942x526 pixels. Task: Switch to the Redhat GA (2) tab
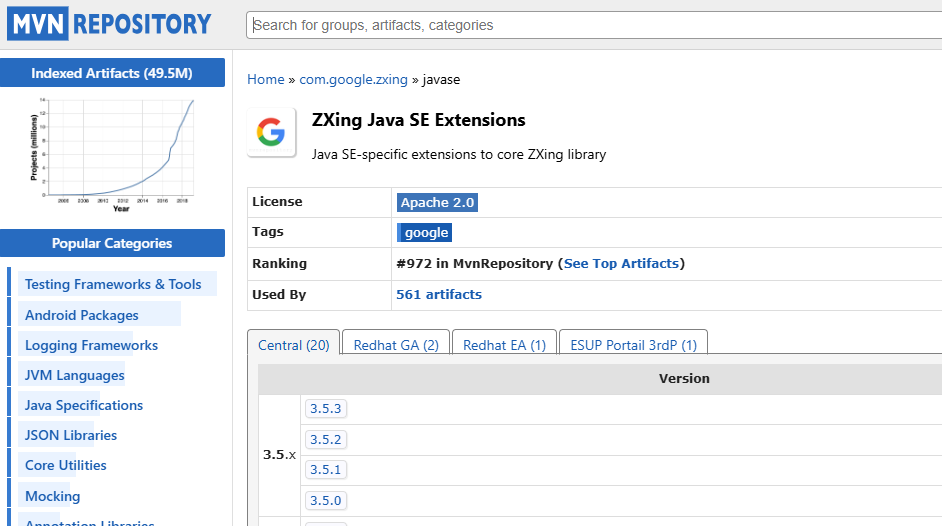[x=396, y=345]
